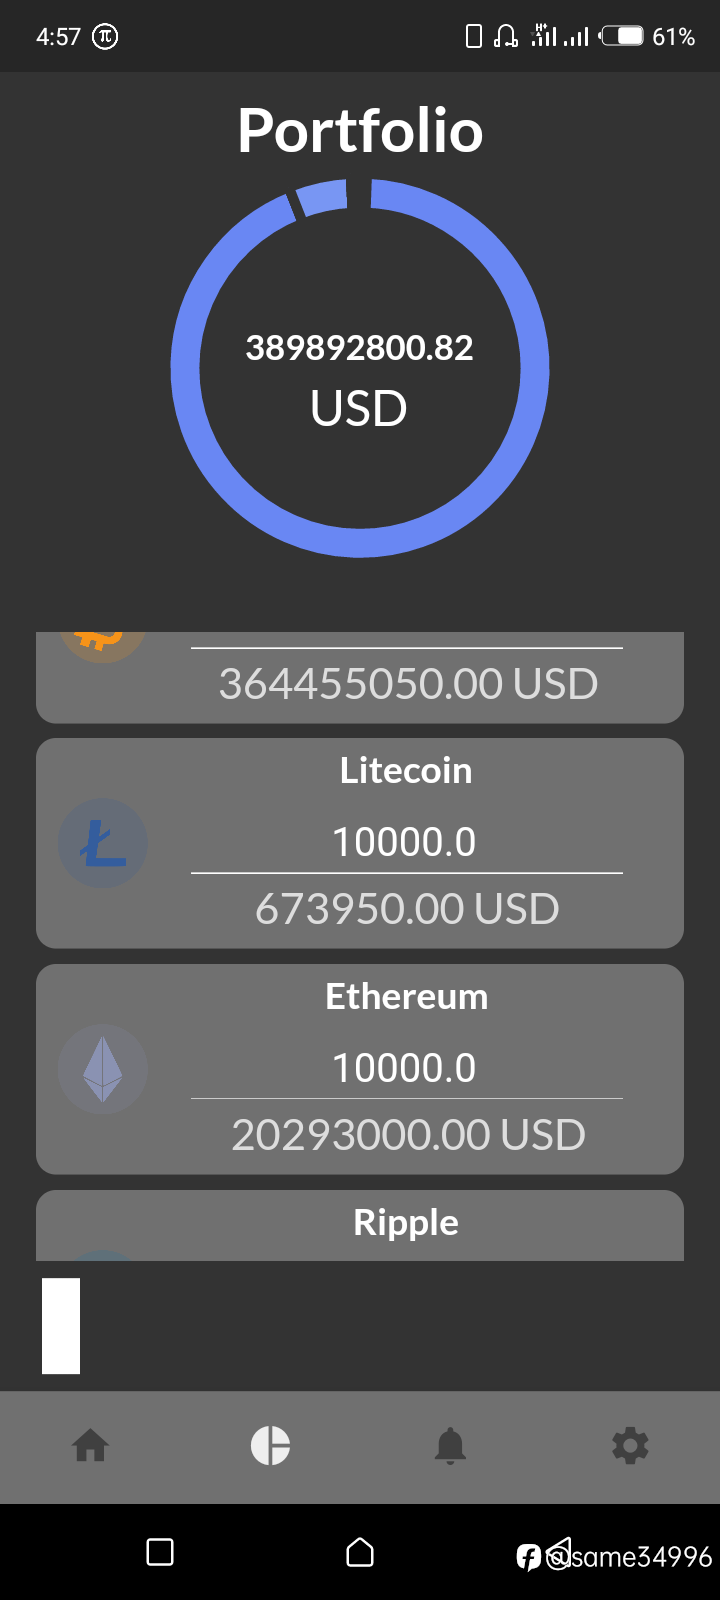Tap the Android recent apps square button
Screen dimensions: 720x1600
(160, 1552)
